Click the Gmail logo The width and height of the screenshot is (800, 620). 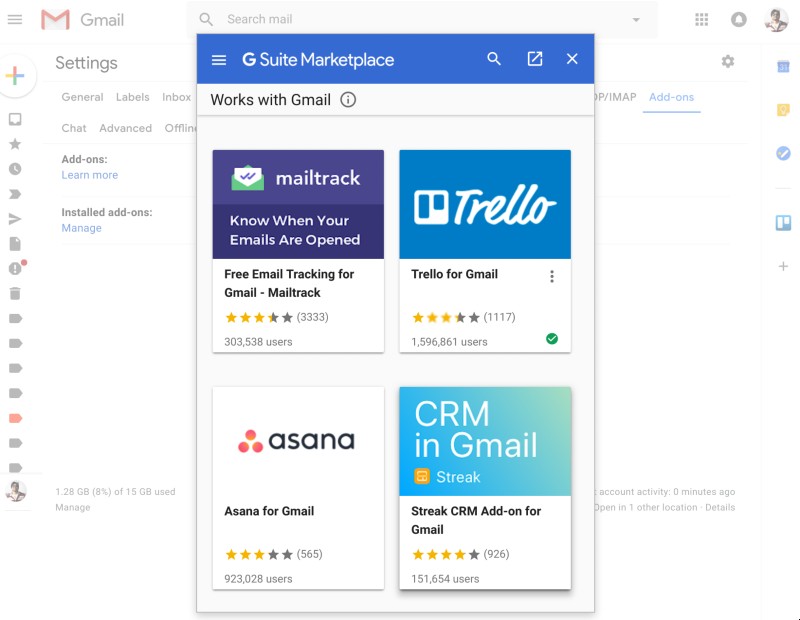82,19
